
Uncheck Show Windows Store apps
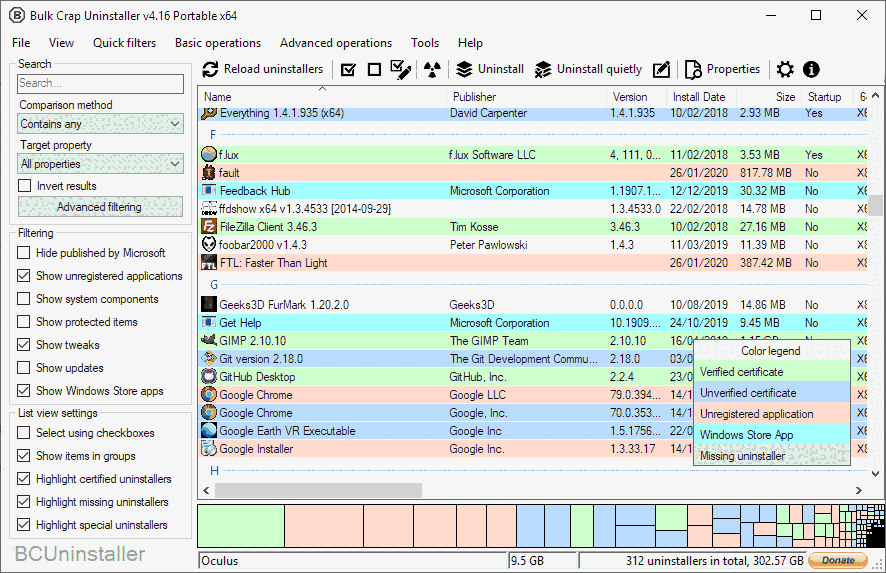point(23,390)
